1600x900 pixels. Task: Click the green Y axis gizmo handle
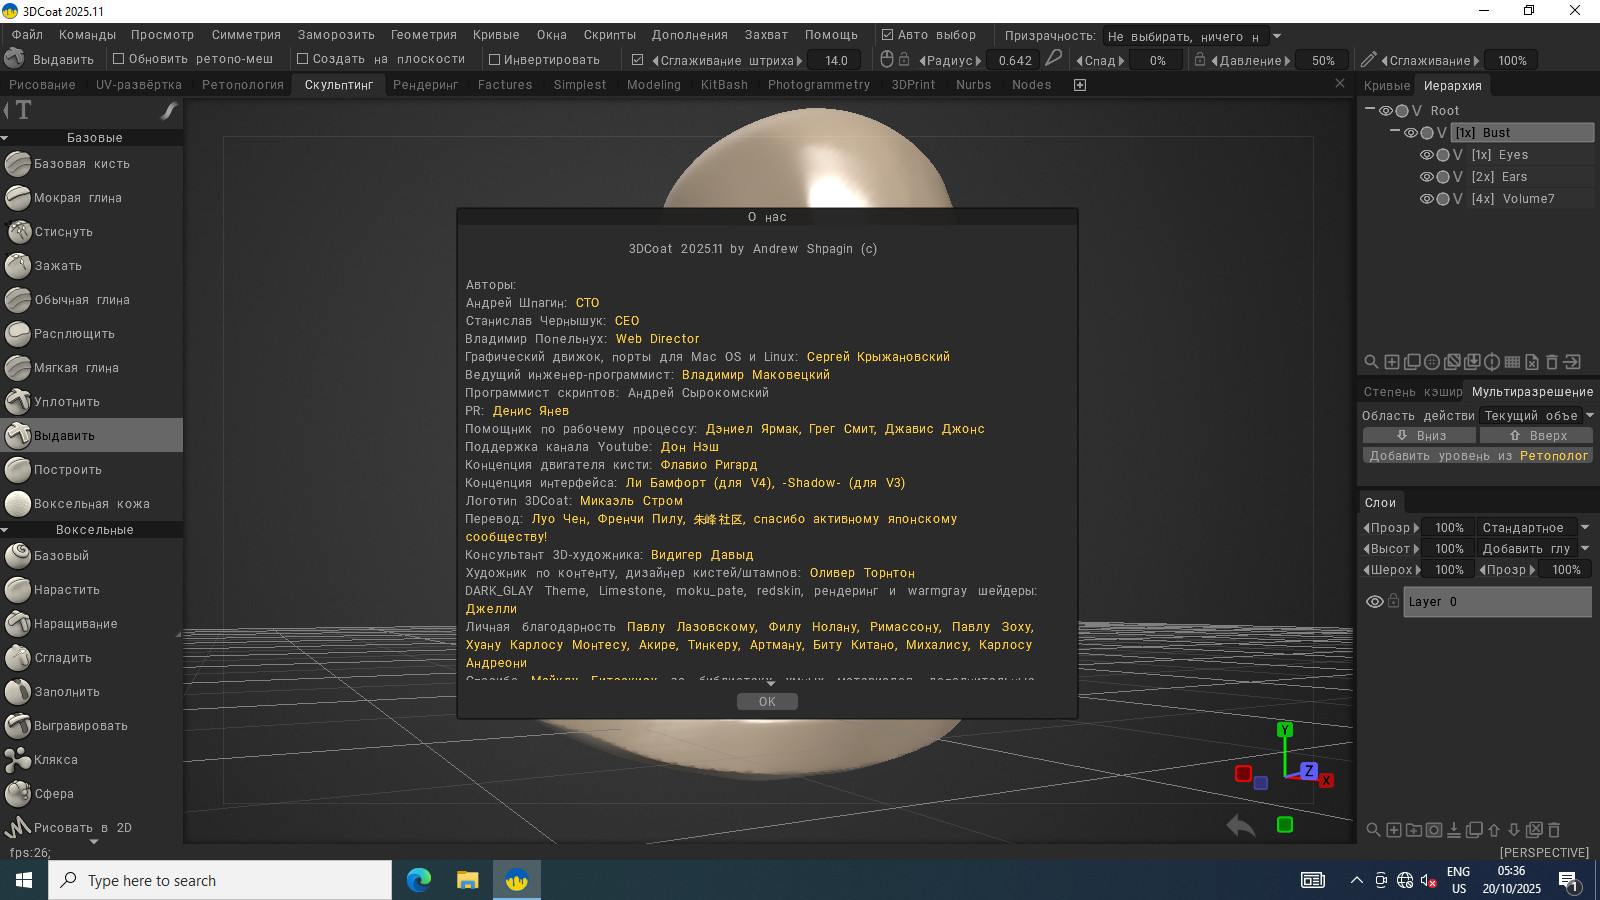pyautogui.click(x=1285, y=730)
